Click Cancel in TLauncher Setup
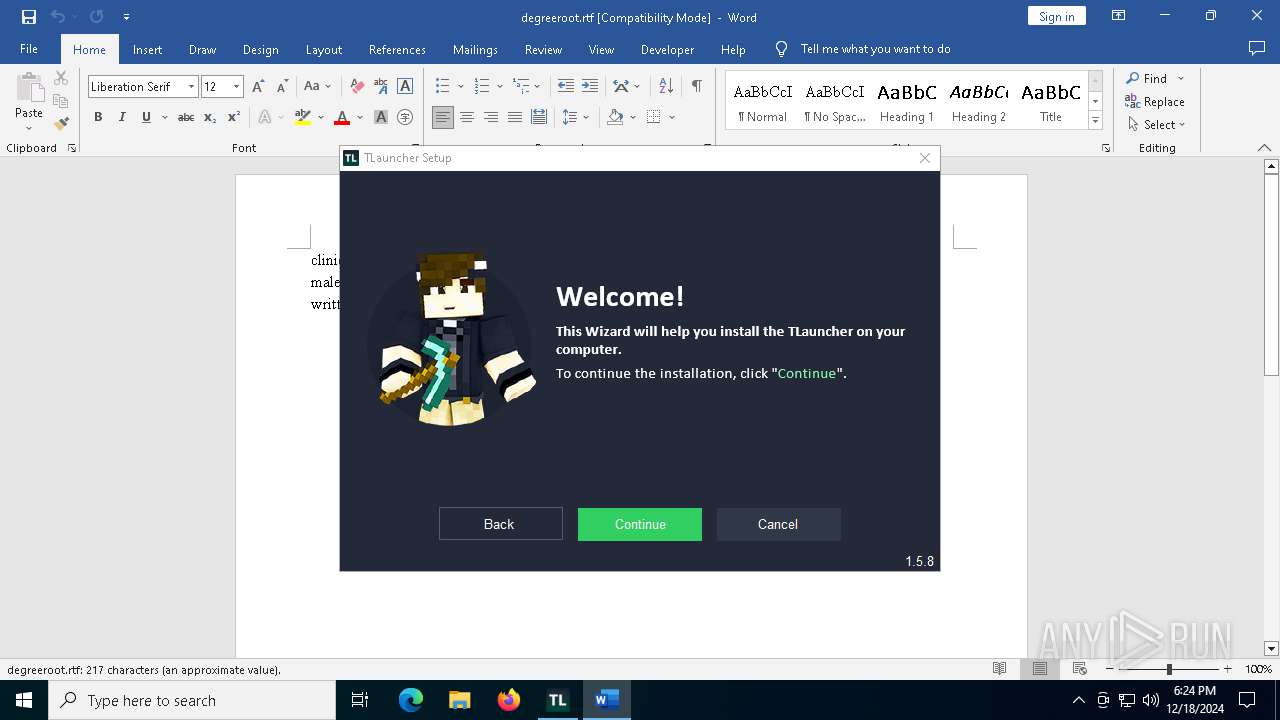This screenshot has height=720, width=1280. point(778,524)
